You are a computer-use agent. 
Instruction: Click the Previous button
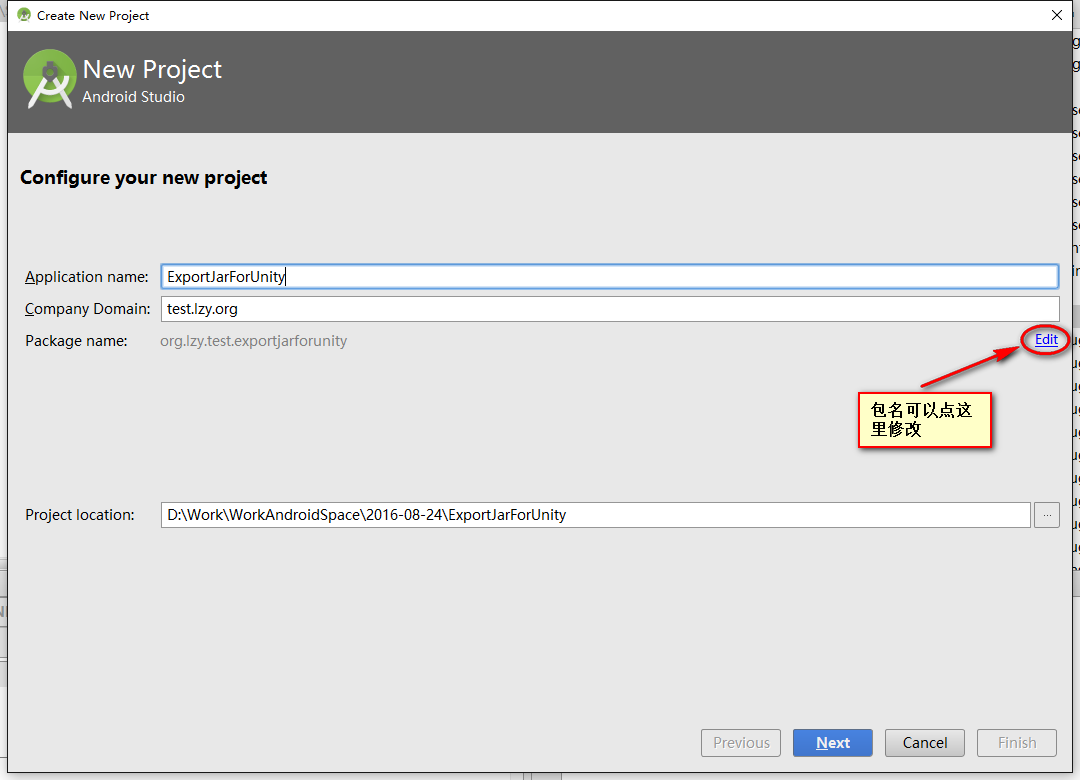pos(741,743)
